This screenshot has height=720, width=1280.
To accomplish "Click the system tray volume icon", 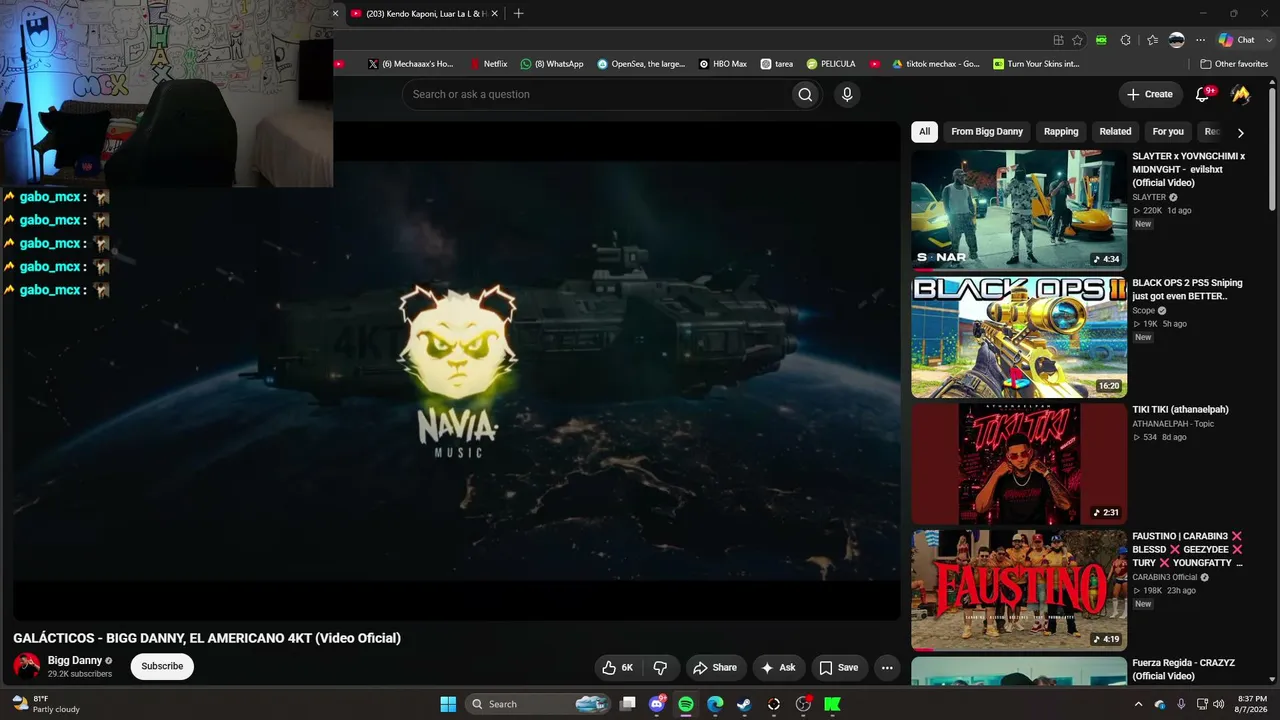I will (1218, 704).
